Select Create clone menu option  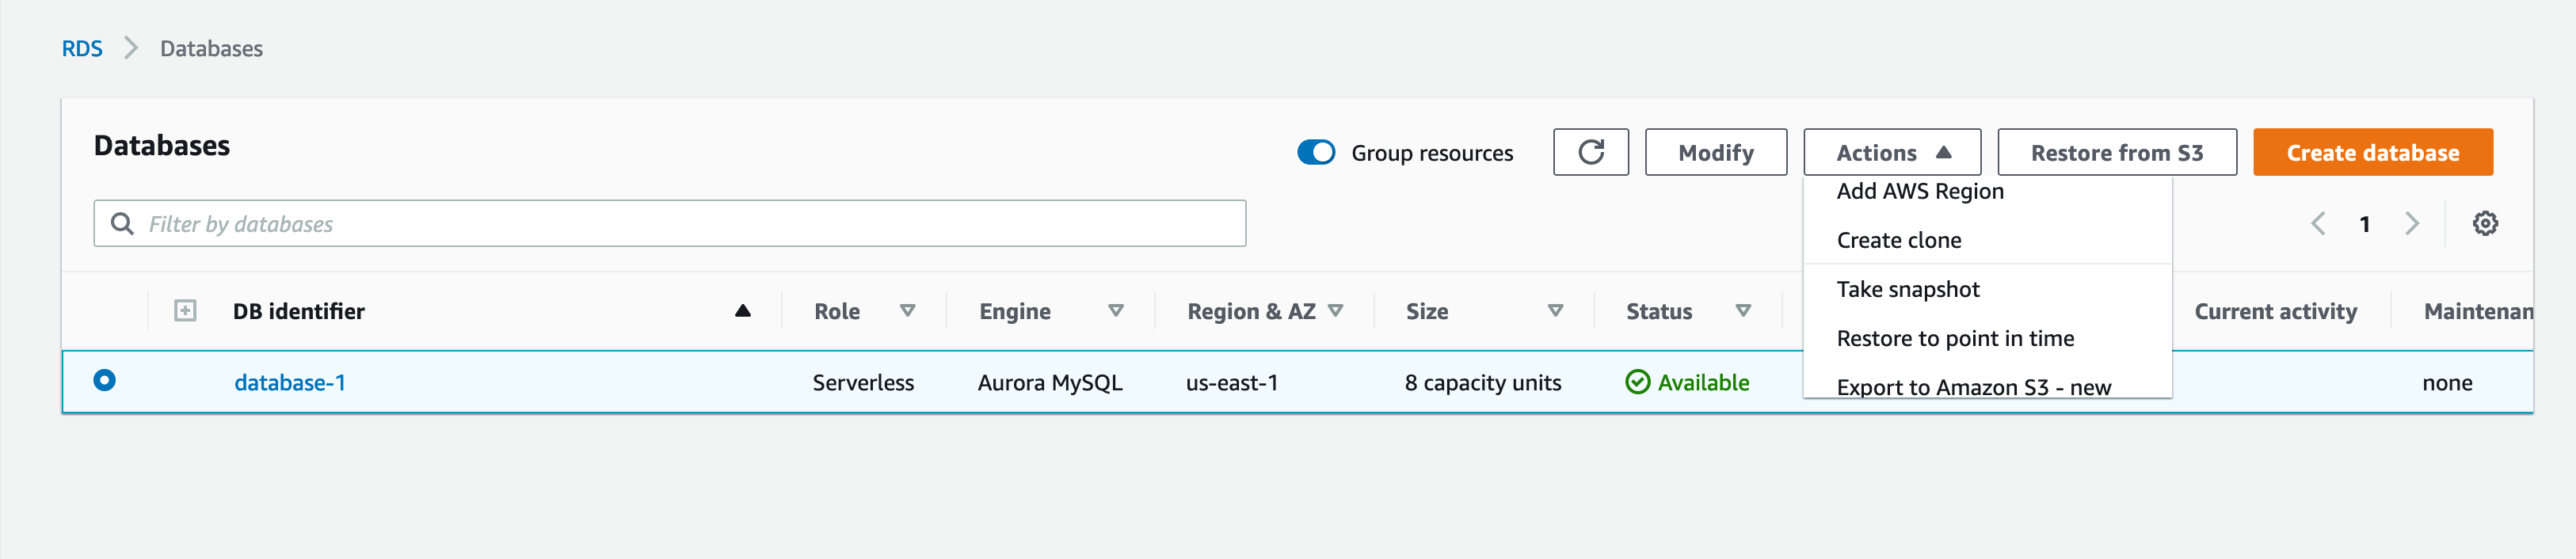tap(1898, 240)
